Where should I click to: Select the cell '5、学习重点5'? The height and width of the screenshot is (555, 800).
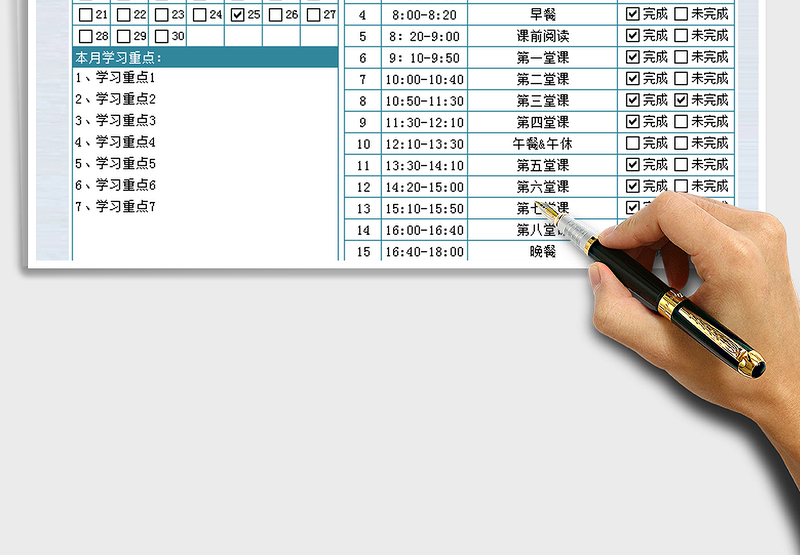[205, 164]
